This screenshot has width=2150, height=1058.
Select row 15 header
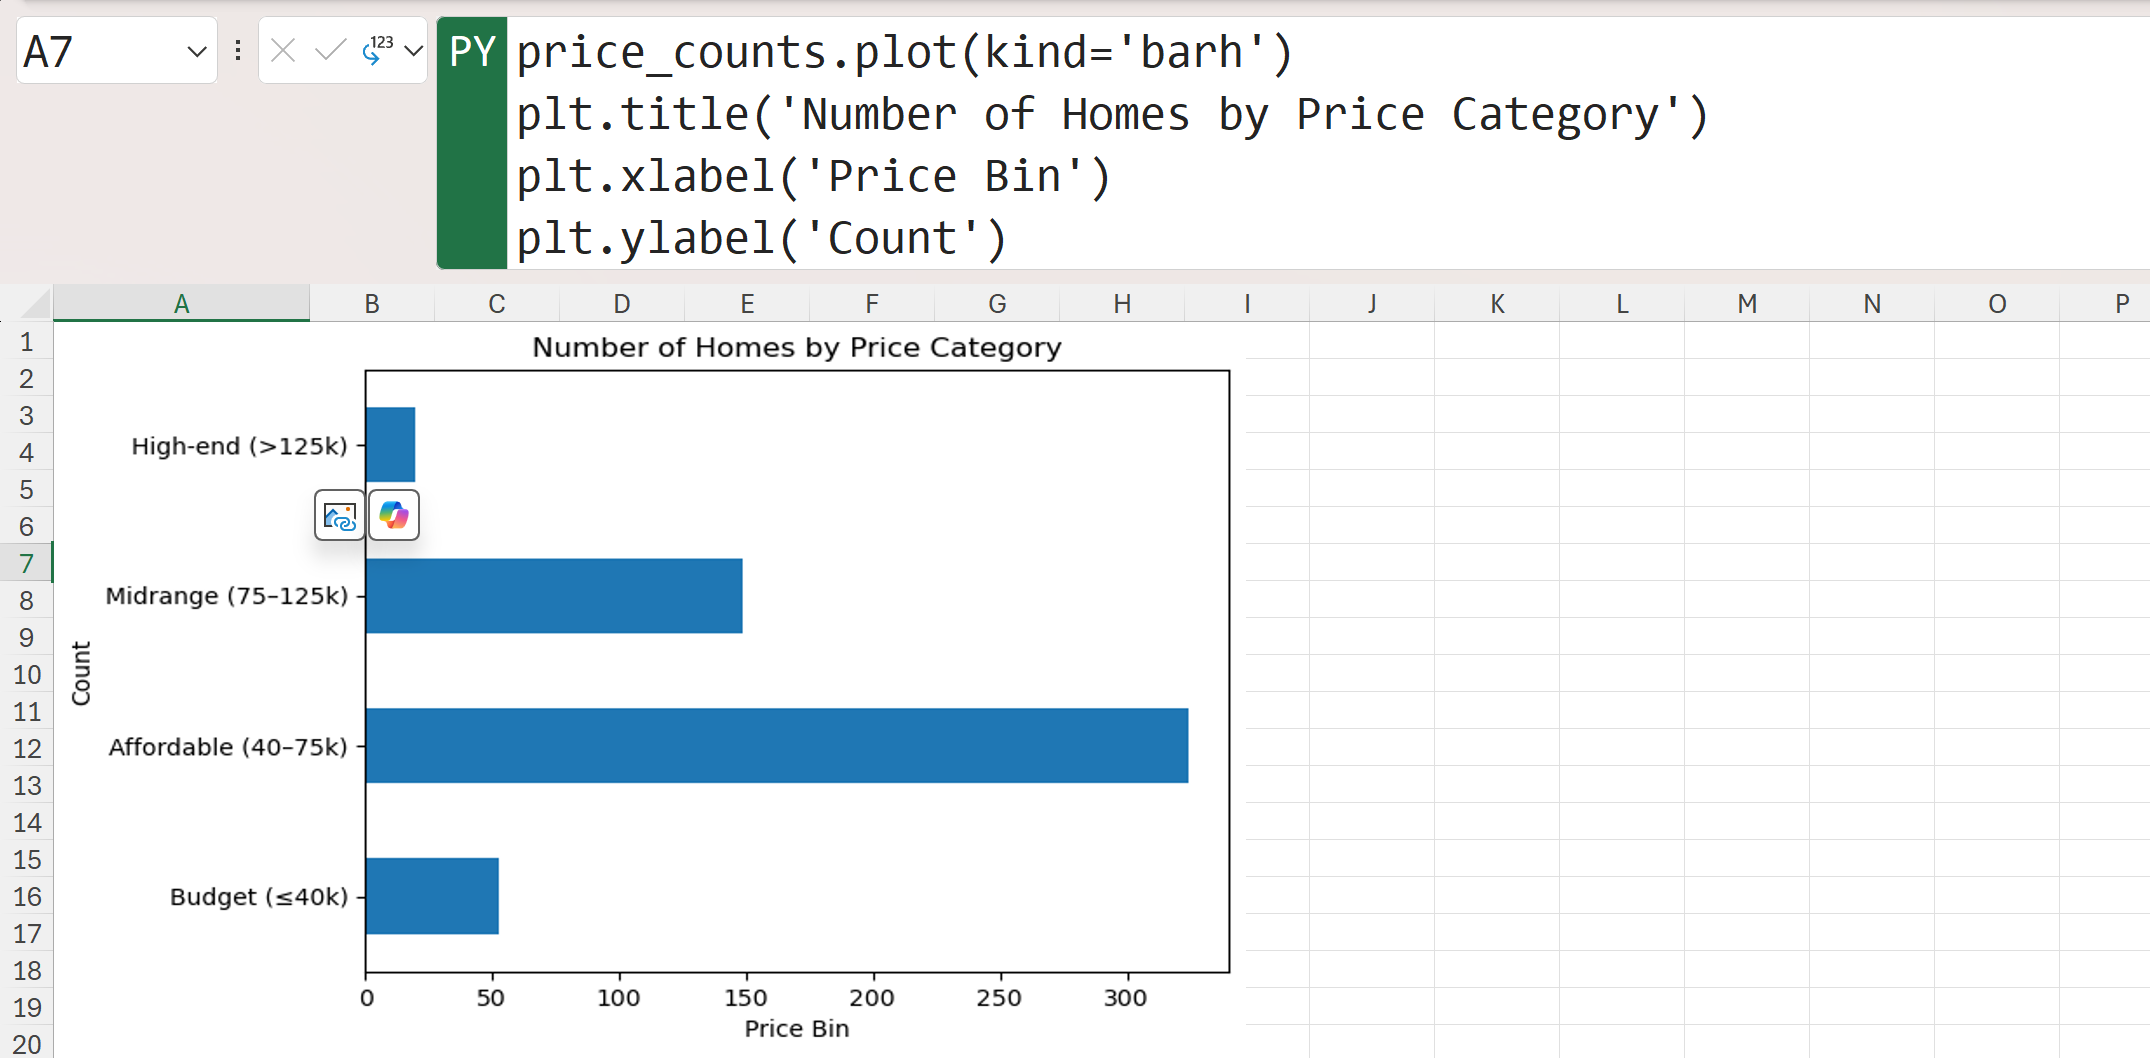click(27, 860)
